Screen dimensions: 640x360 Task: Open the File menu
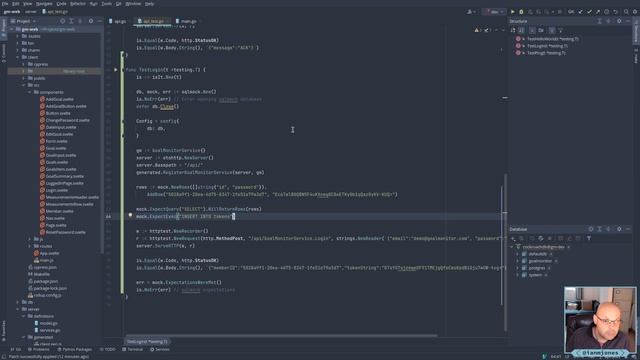(5, 4)
